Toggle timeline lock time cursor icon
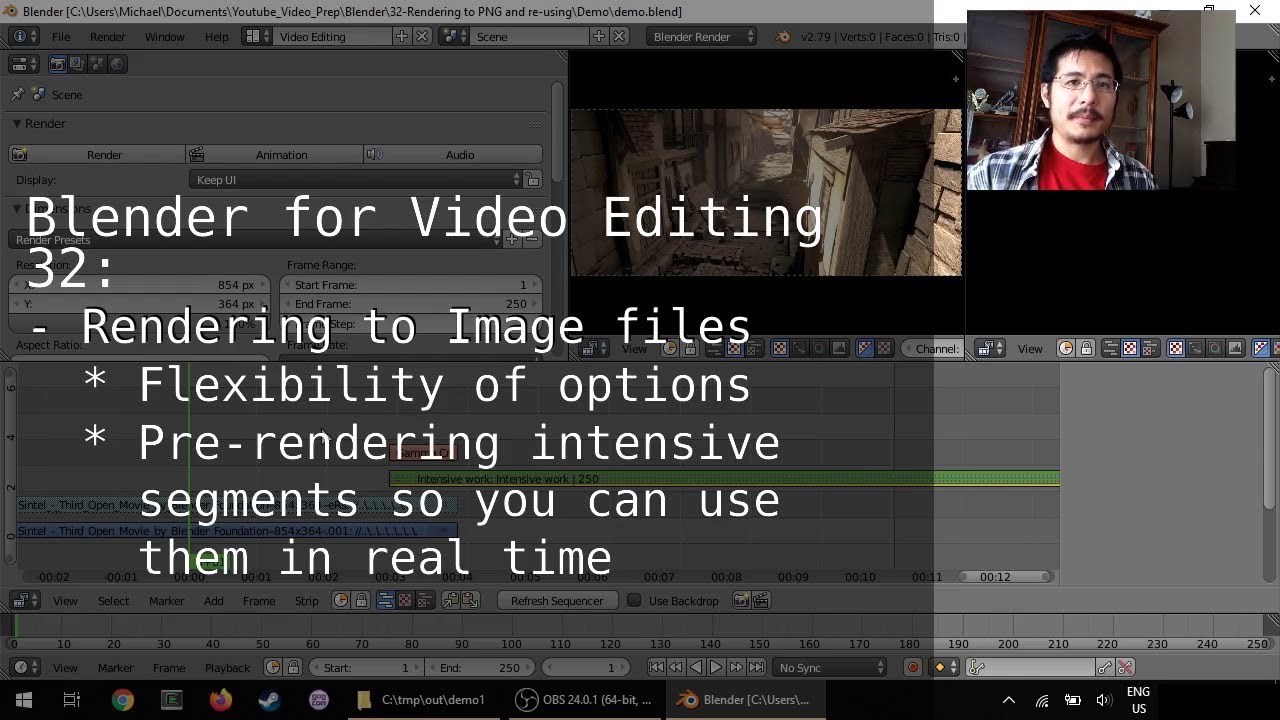Viewport: 1280px width, 720px height. pos(293,667)
